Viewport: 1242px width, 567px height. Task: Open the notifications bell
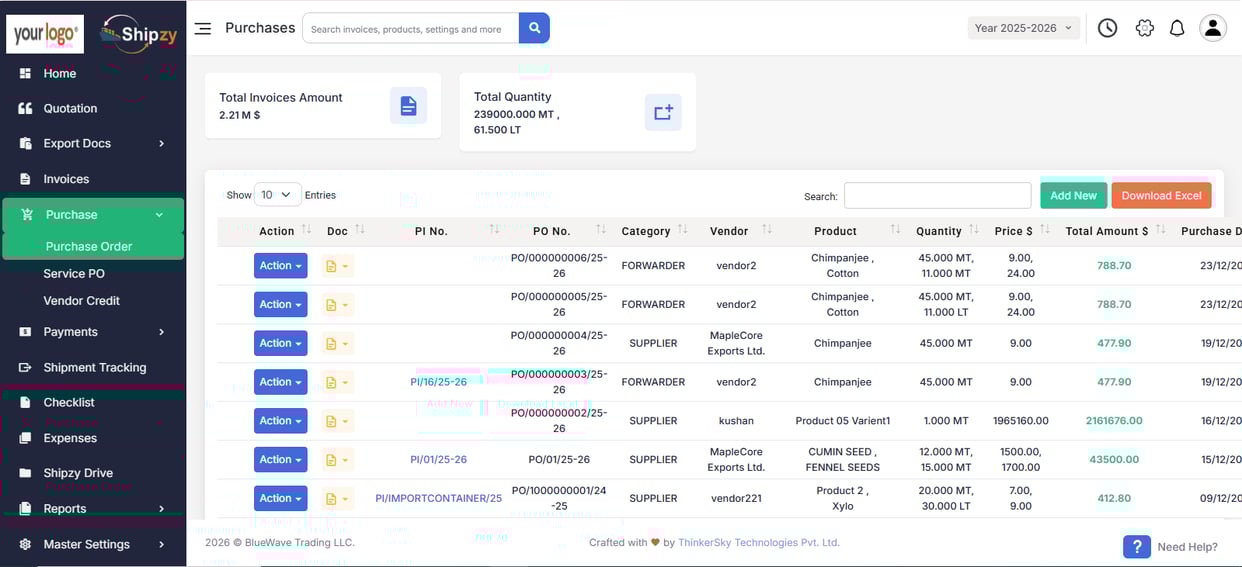(x=1177, y=28)
